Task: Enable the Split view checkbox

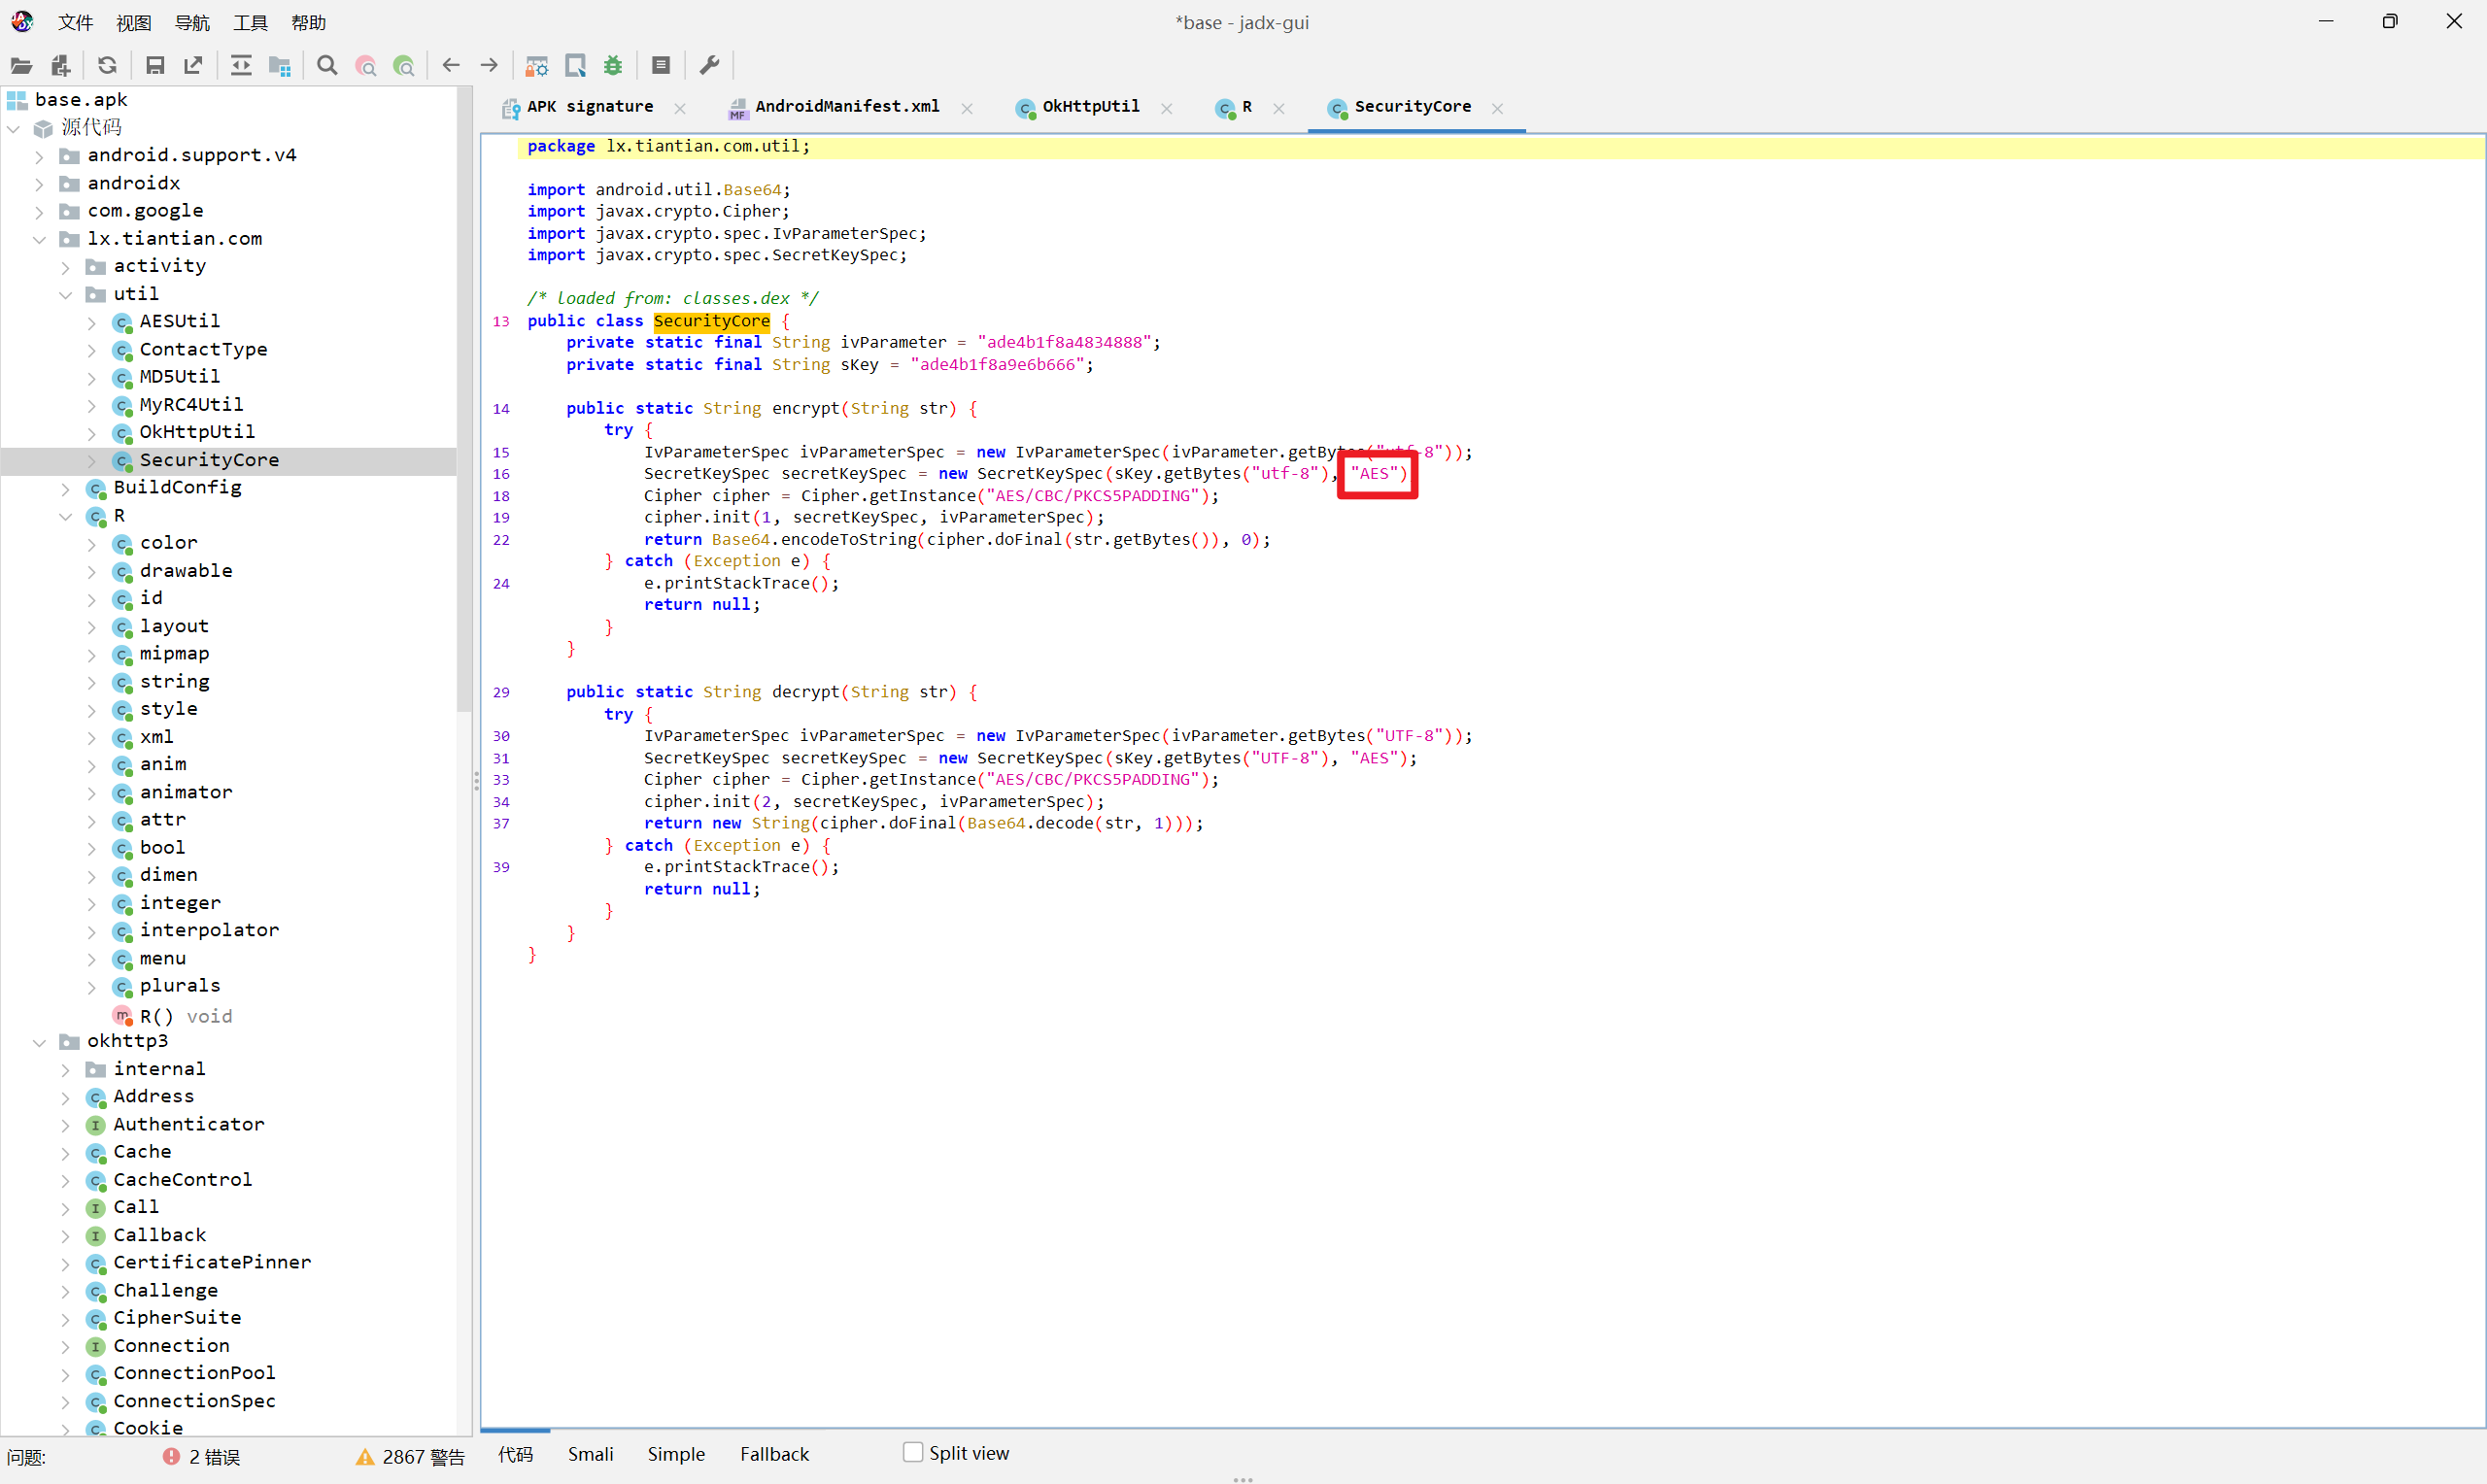Action: click(x=913, y=1452)
